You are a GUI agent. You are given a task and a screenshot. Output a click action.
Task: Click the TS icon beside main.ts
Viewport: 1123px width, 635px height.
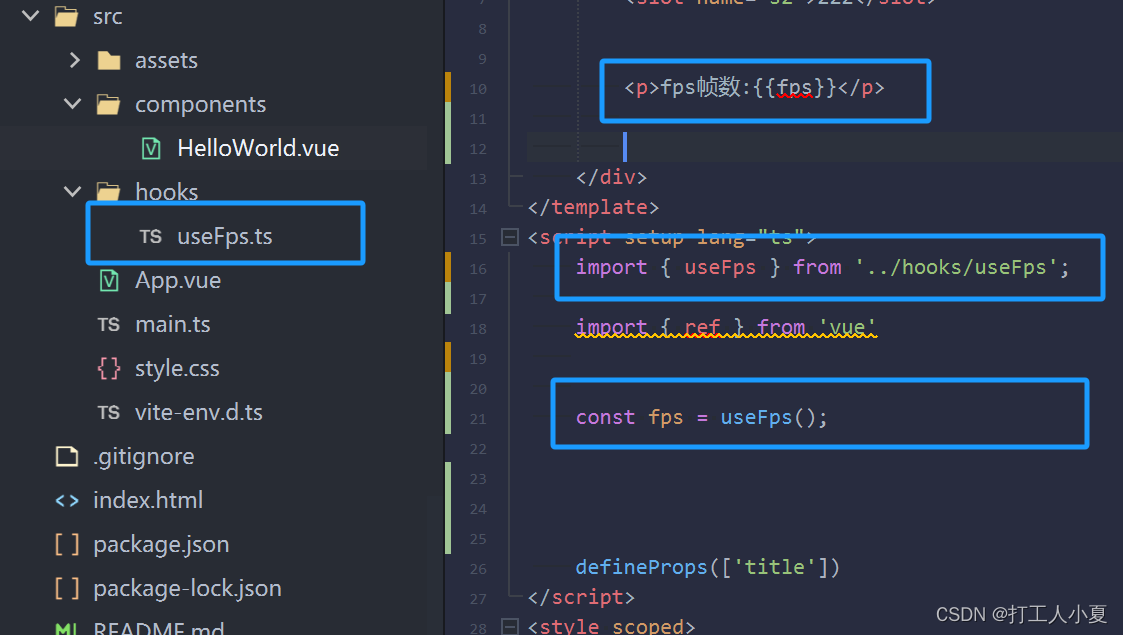(109, 323)
